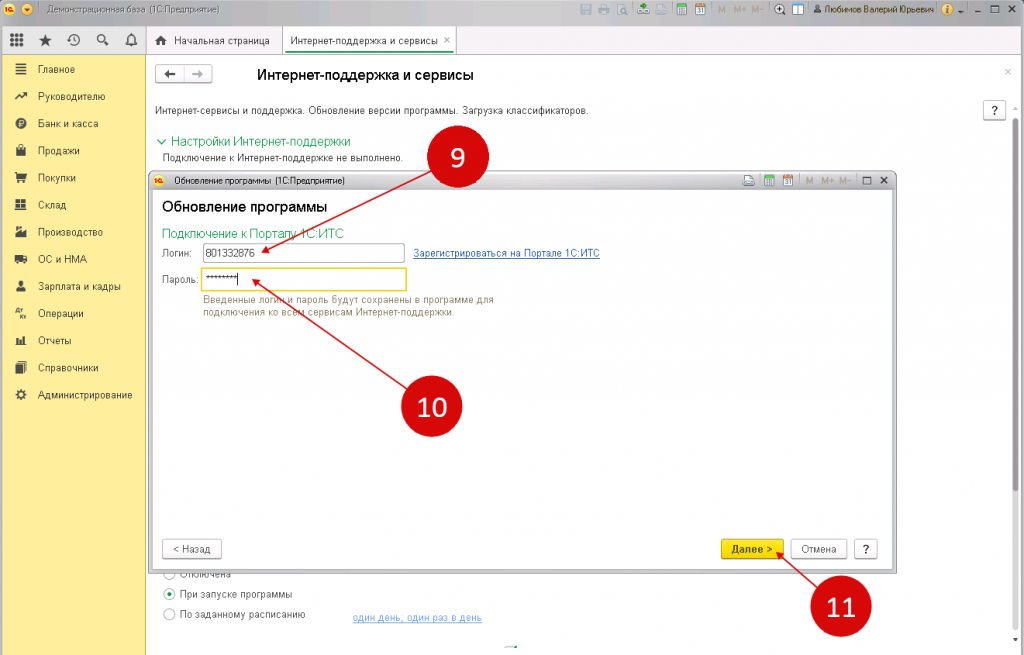Open один день; один раз в день link

pos(417,618)
